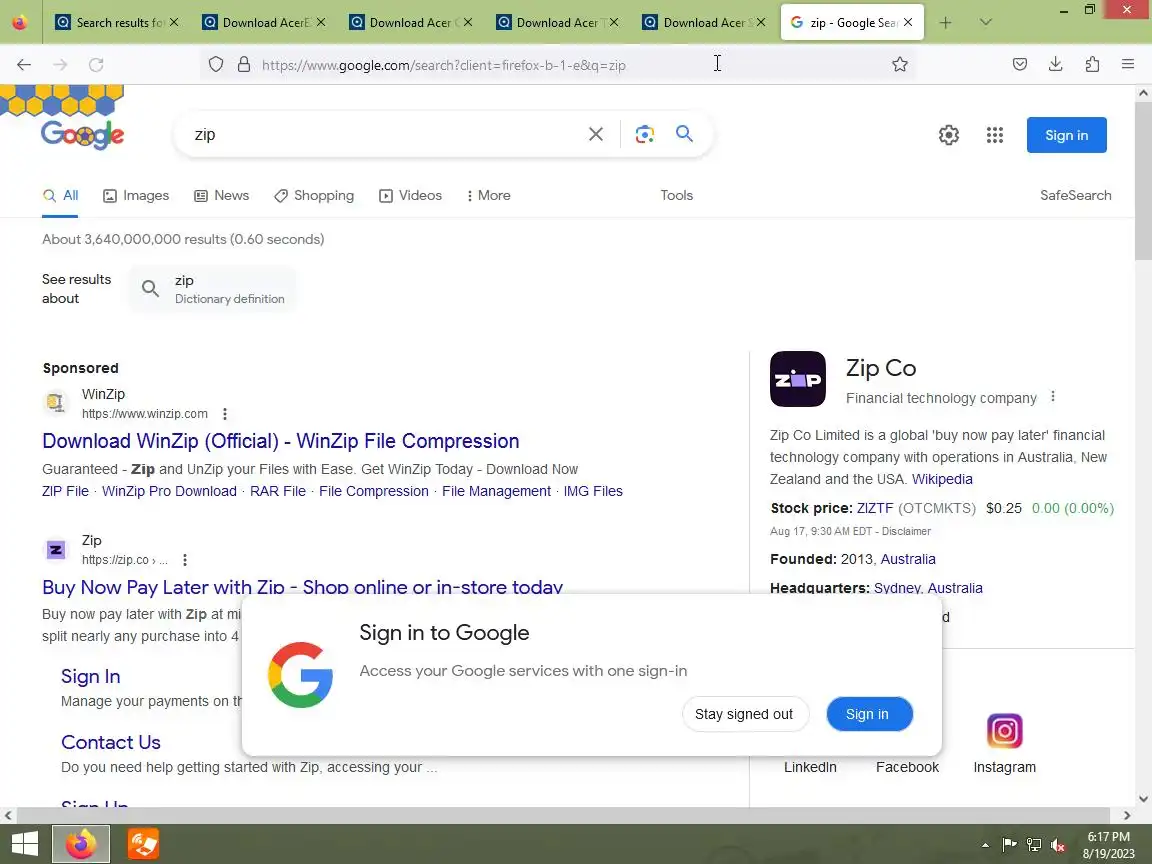Search by image with Google Lens
The width and height of the screenshot is (1152, 864).
click(644, 134)
